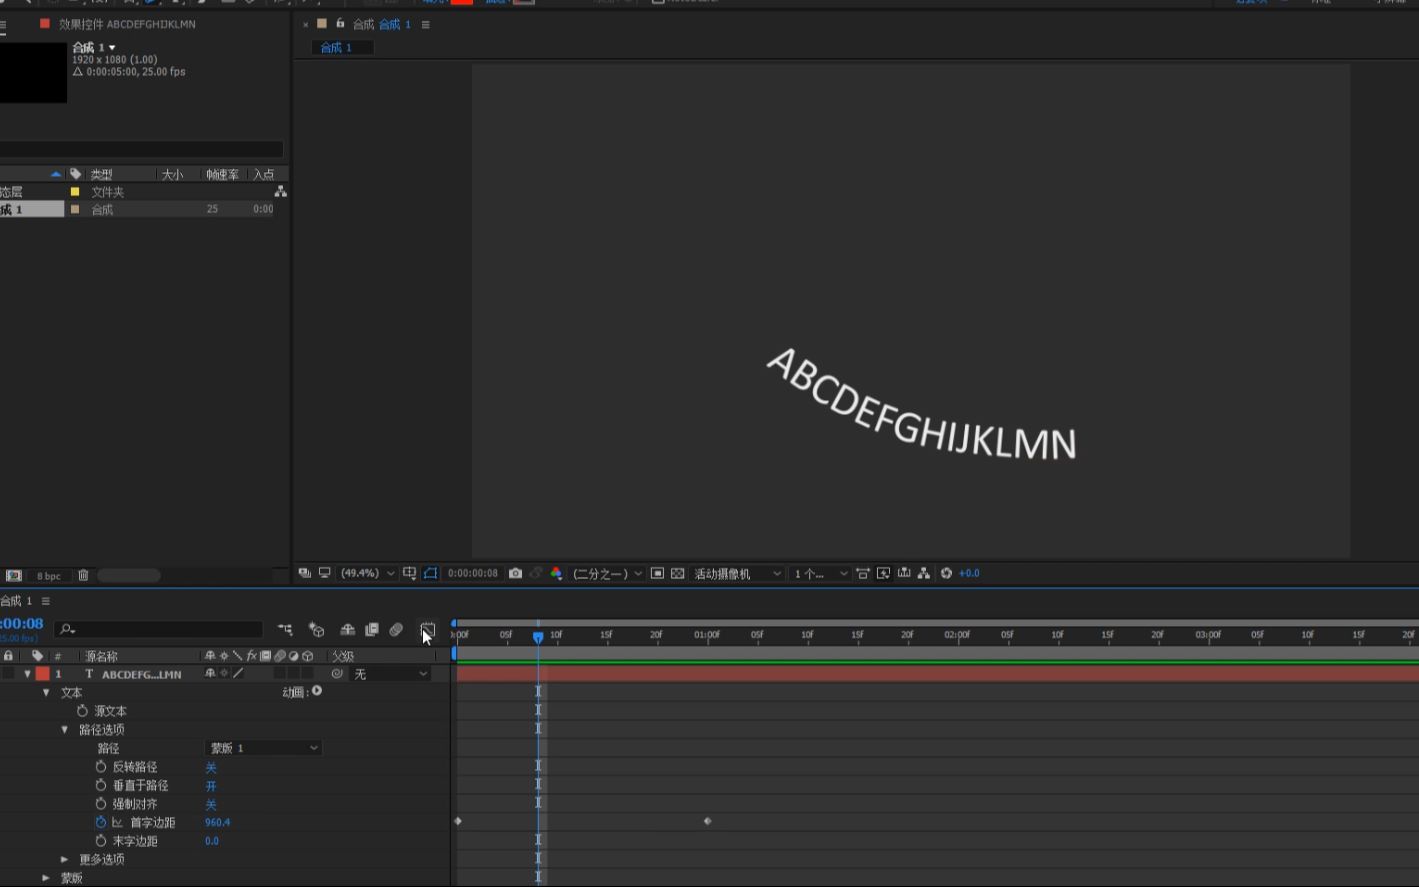Toggle stopwatch for 首字边距 property

point(100,822)
